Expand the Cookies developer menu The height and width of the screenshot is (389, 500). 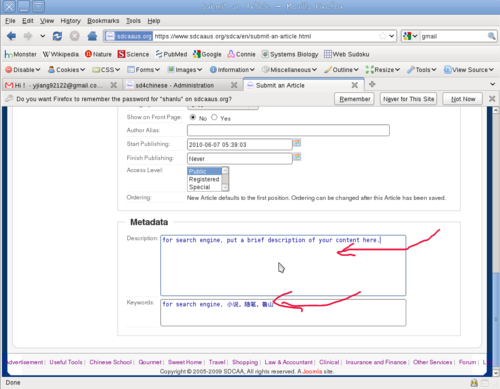(x=66, y=70)
